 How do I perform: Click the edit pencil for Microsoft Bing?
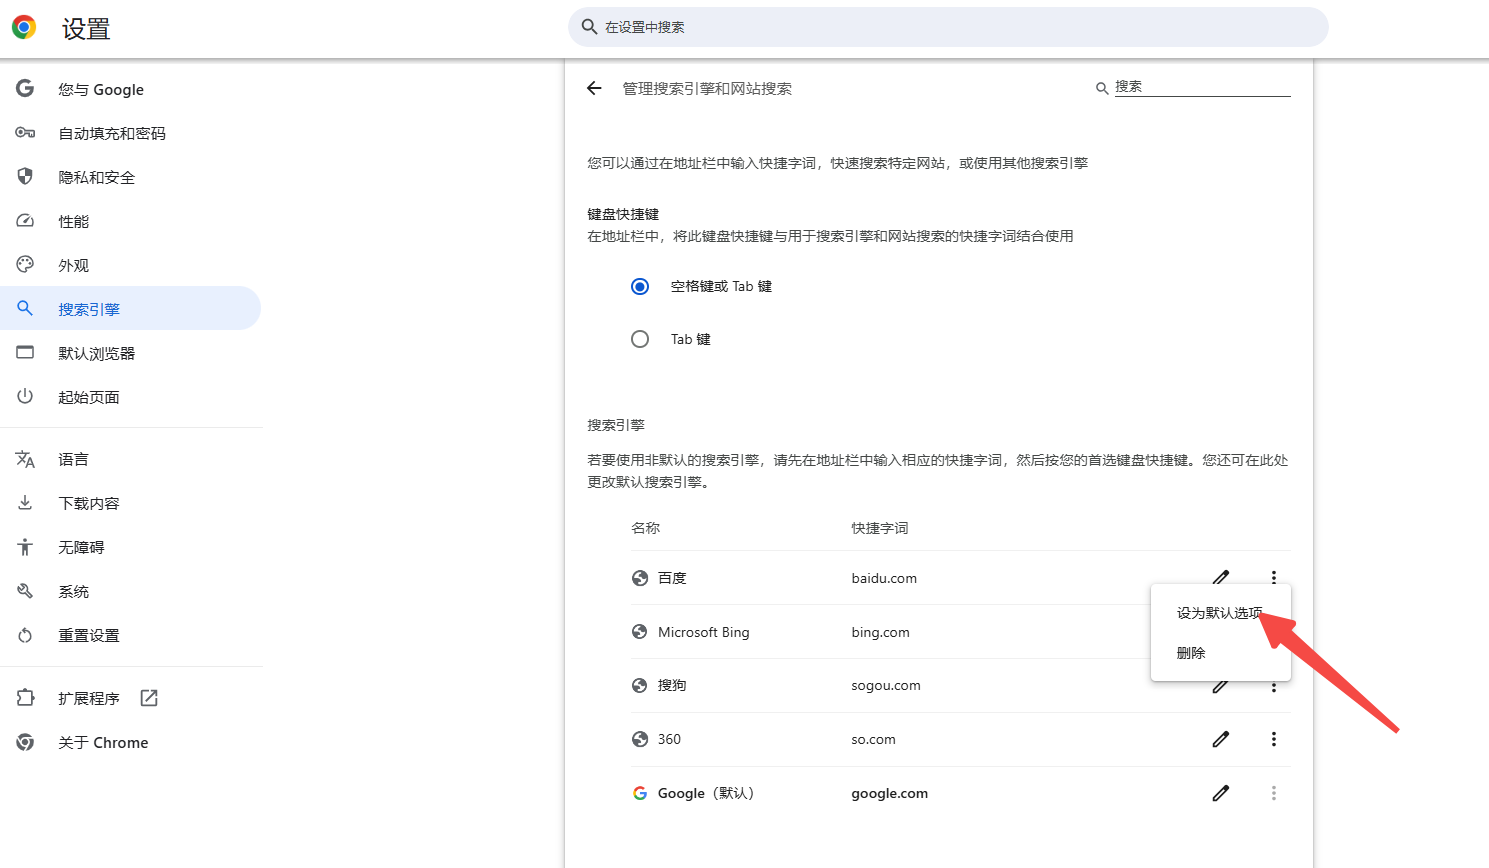coord(1221,631)
